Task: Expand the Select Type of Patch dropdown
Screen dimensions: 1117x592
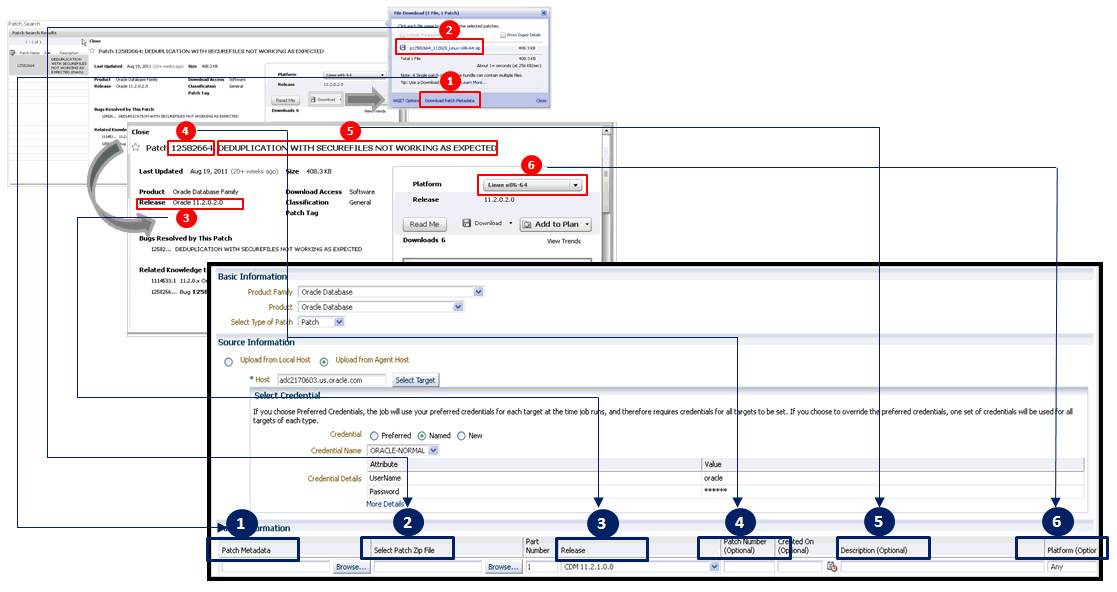Action: (x=321, y=322)
